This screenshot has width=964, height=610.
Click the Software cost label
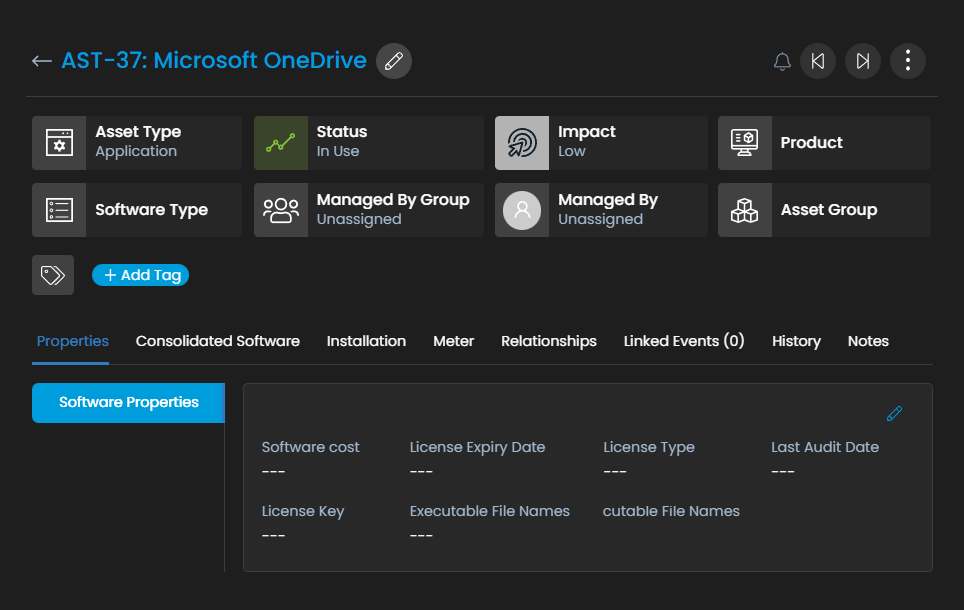[x=310, y=447]
